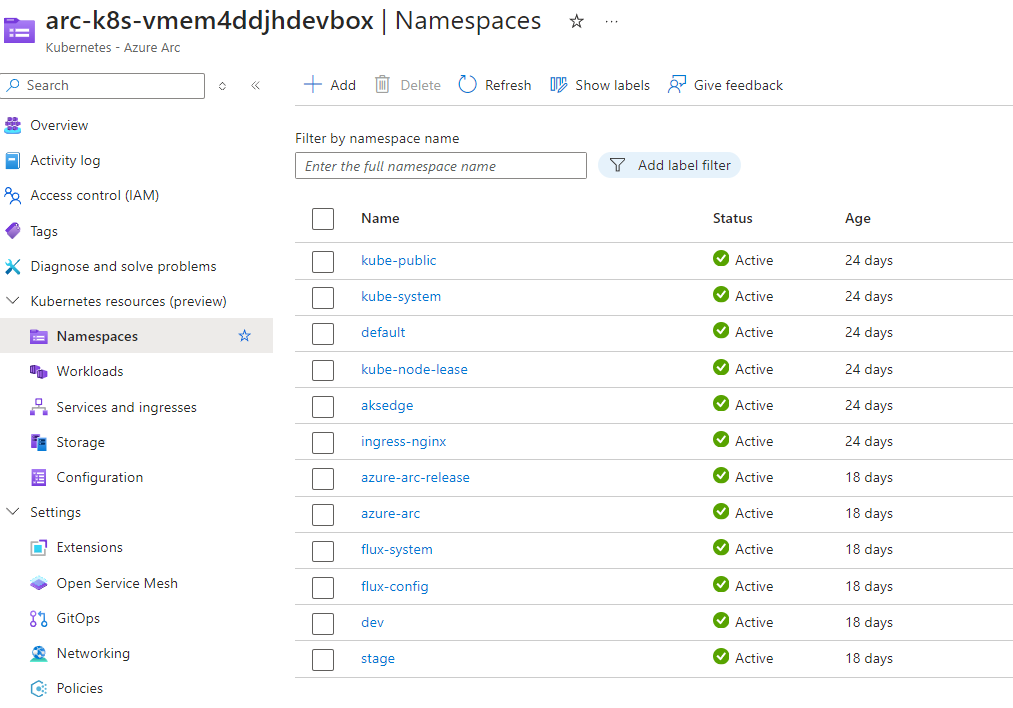Click the Diagnose and solve problems wrench icon
The height and width of the screenshot is (708, 1013).
[13, 266]
